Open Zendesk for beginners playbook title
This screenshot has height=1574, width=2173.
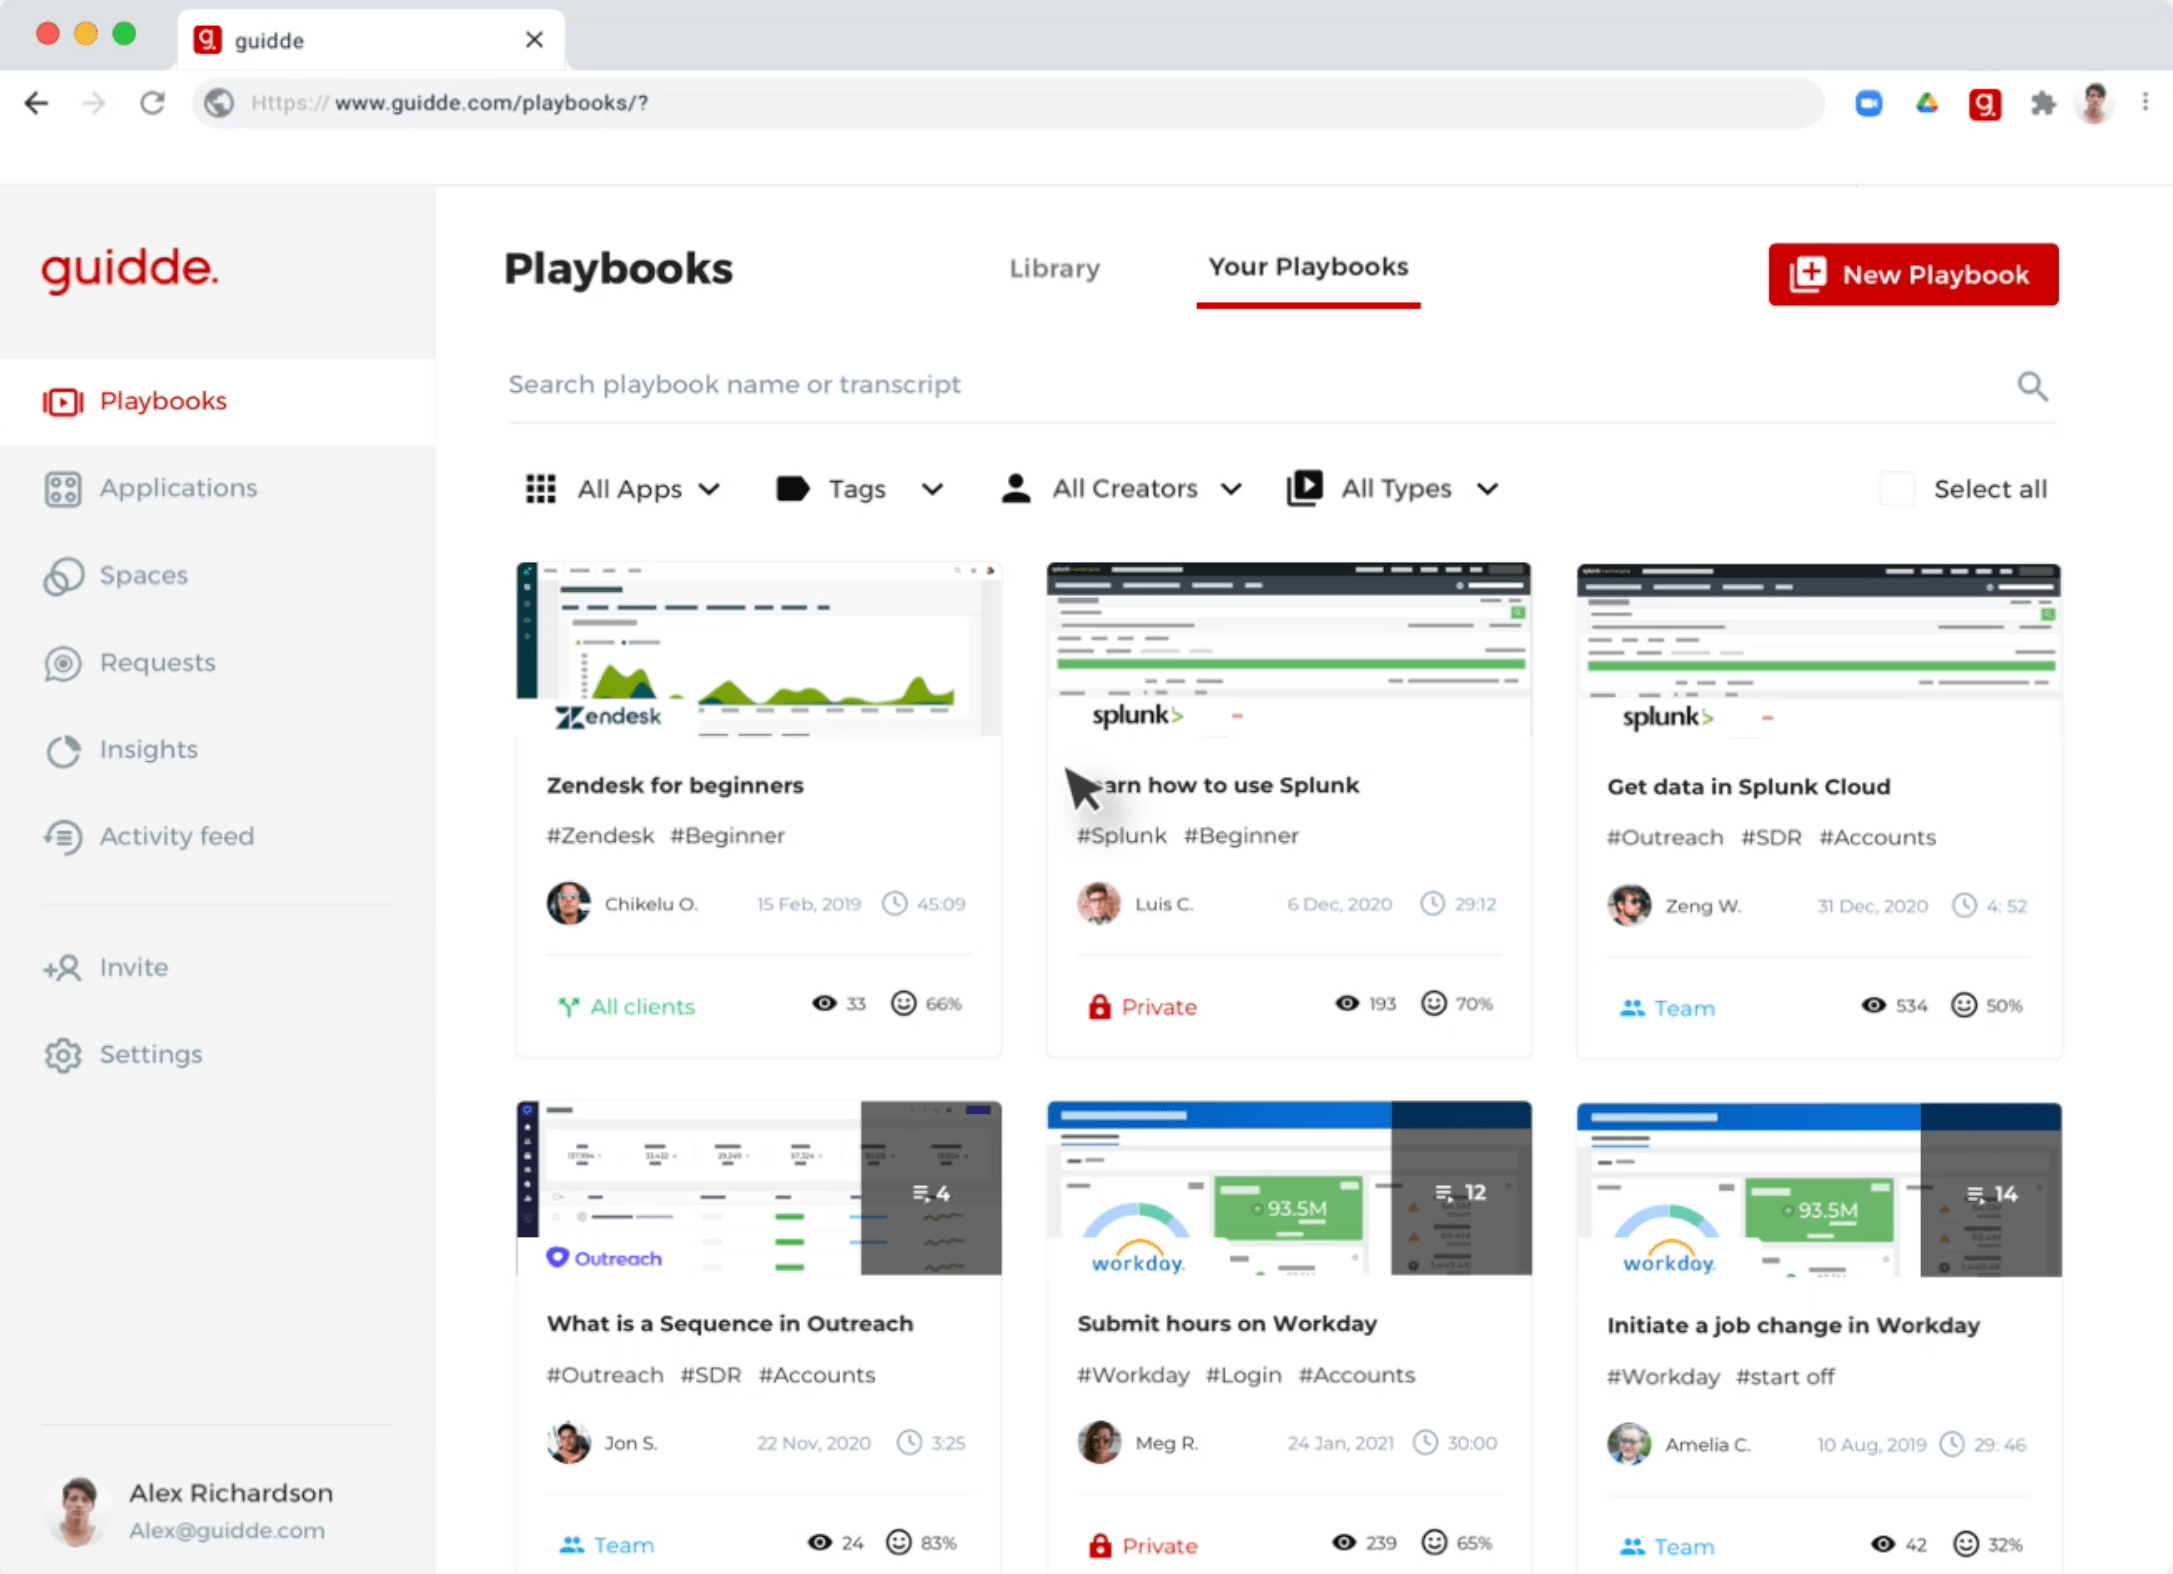(x=675, y=785)
